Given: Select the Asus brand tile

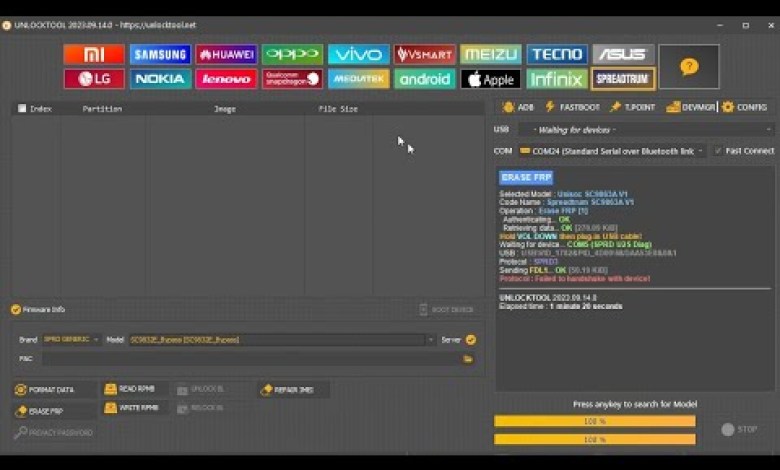Looking at the screenshot, I should point(623,54).
